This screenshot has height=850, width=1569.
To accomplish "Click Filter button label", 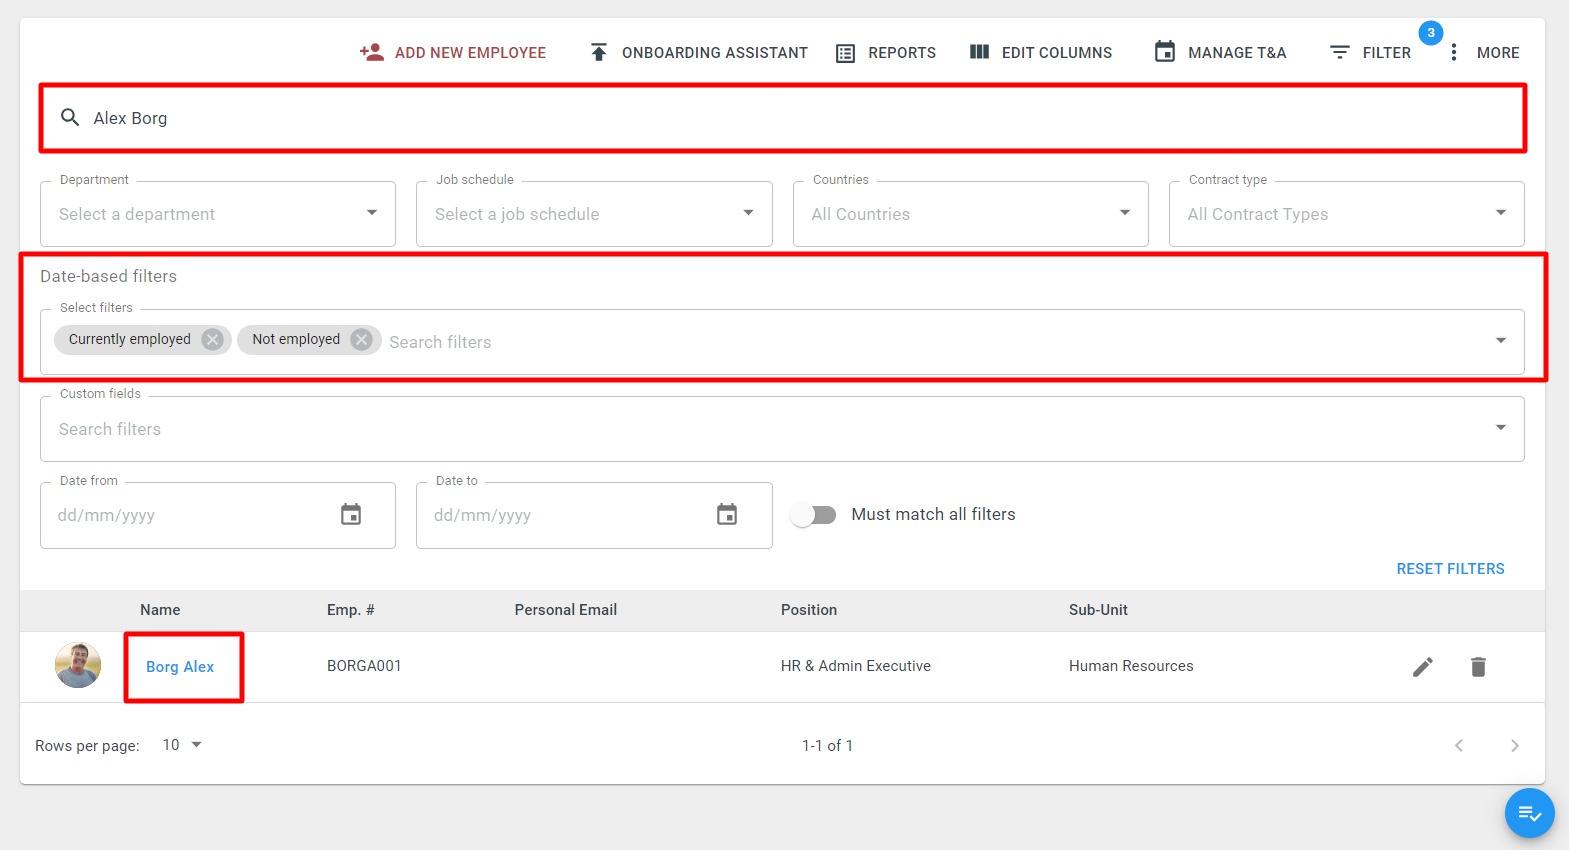I will (x=1386, y=53).
